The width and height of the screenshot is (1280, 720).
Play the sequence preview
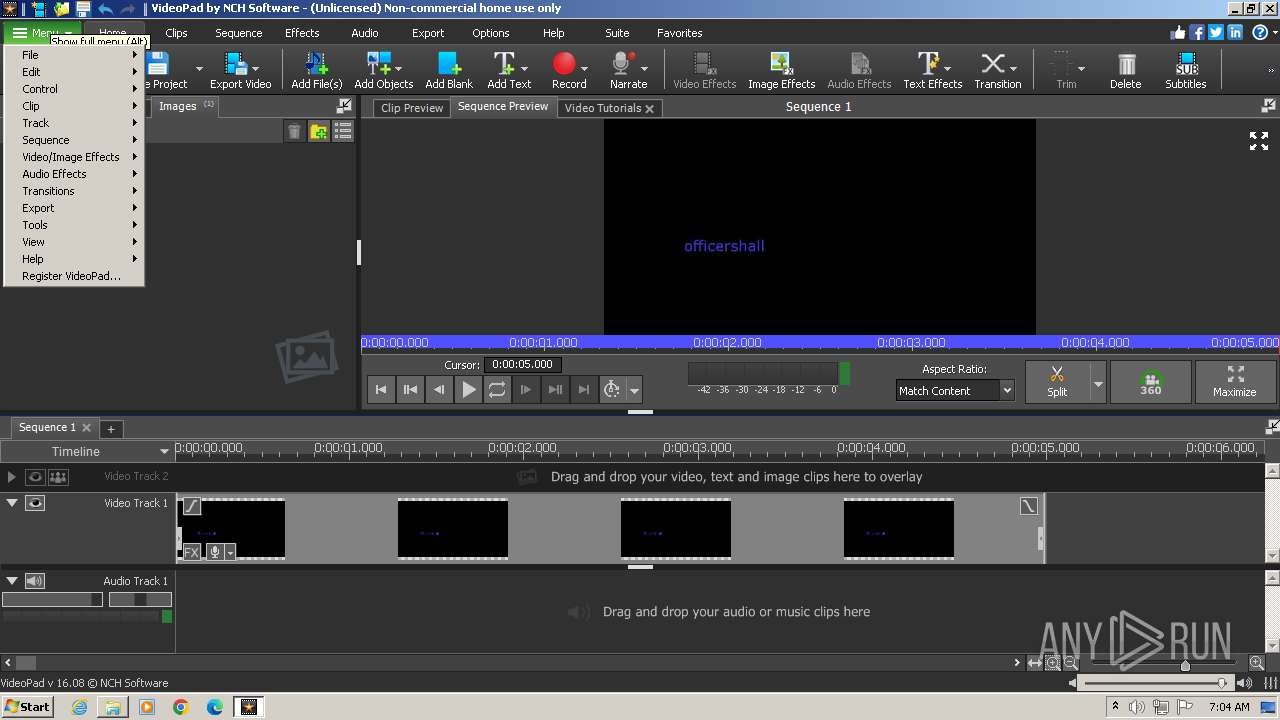pos(468,390)
